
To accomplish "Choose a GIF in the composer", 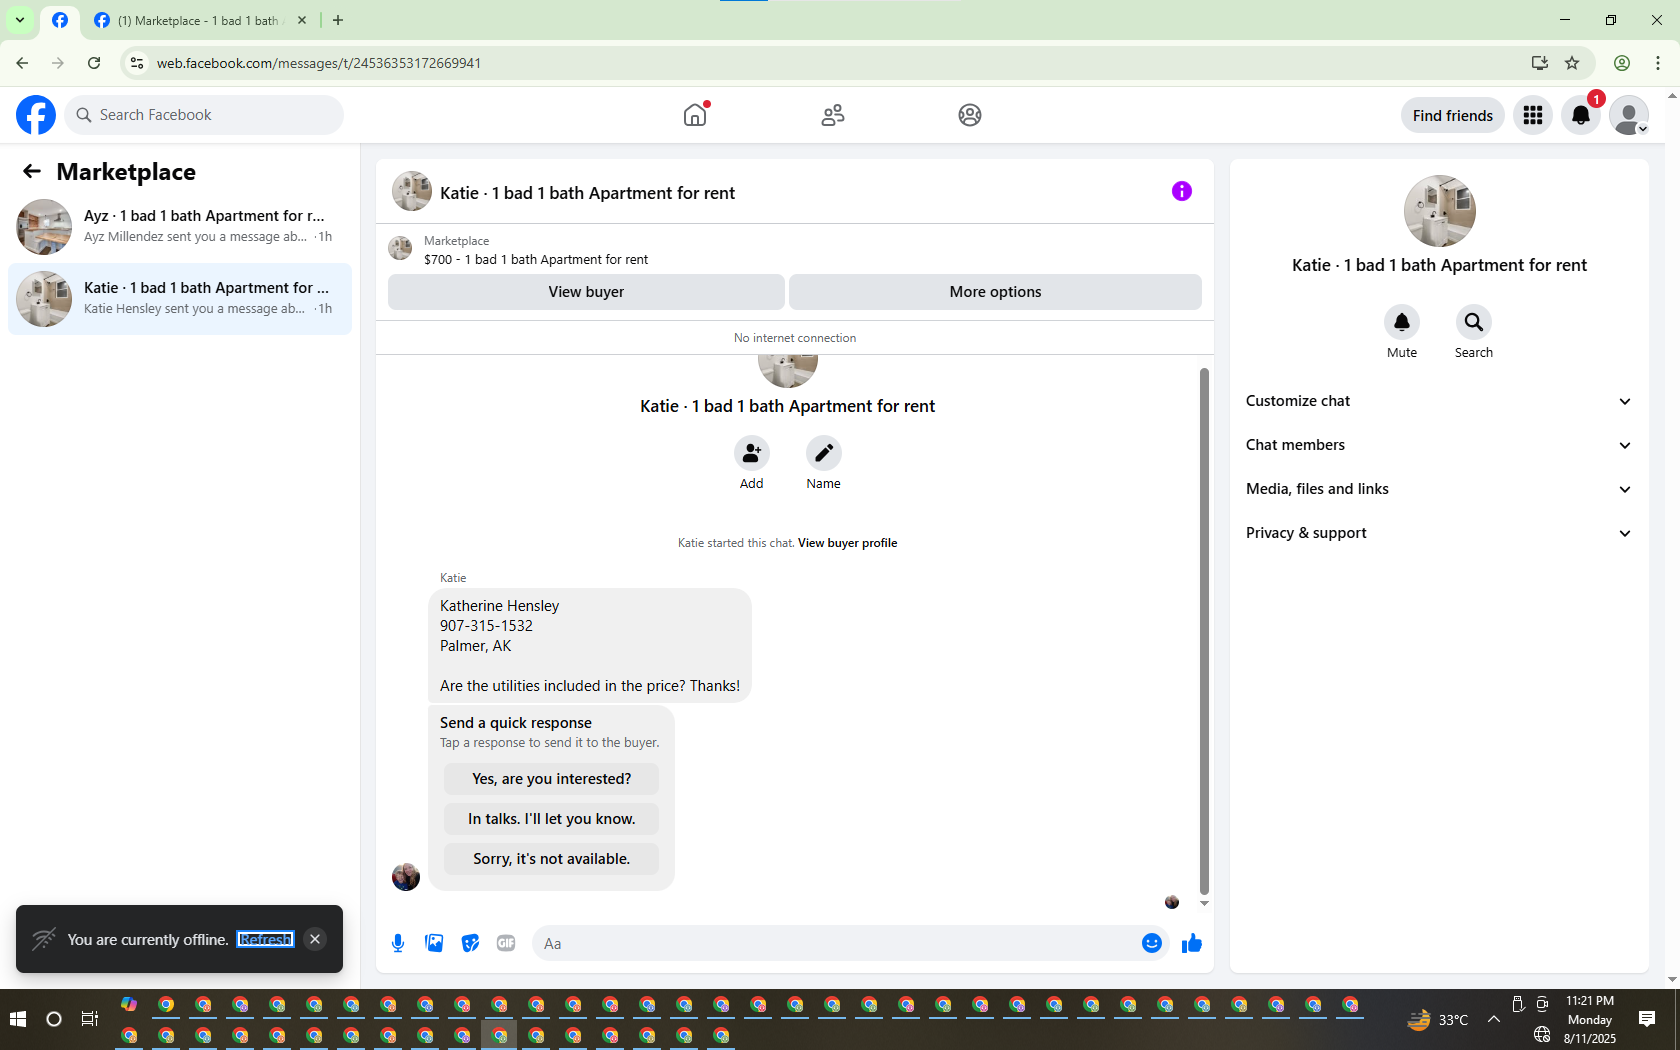I will 506,943.
